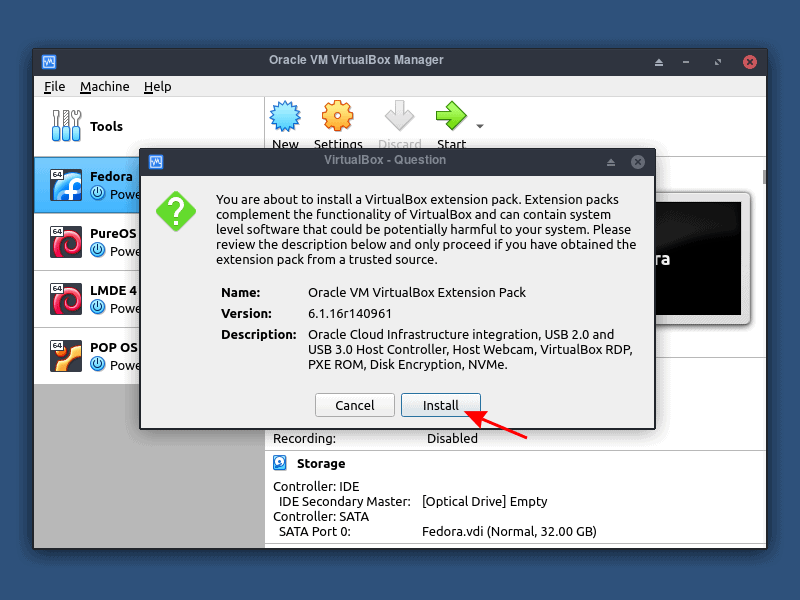Install the Oracle VM VirtualBox Extension Pack
800x600 pixels.
[441, 405]
